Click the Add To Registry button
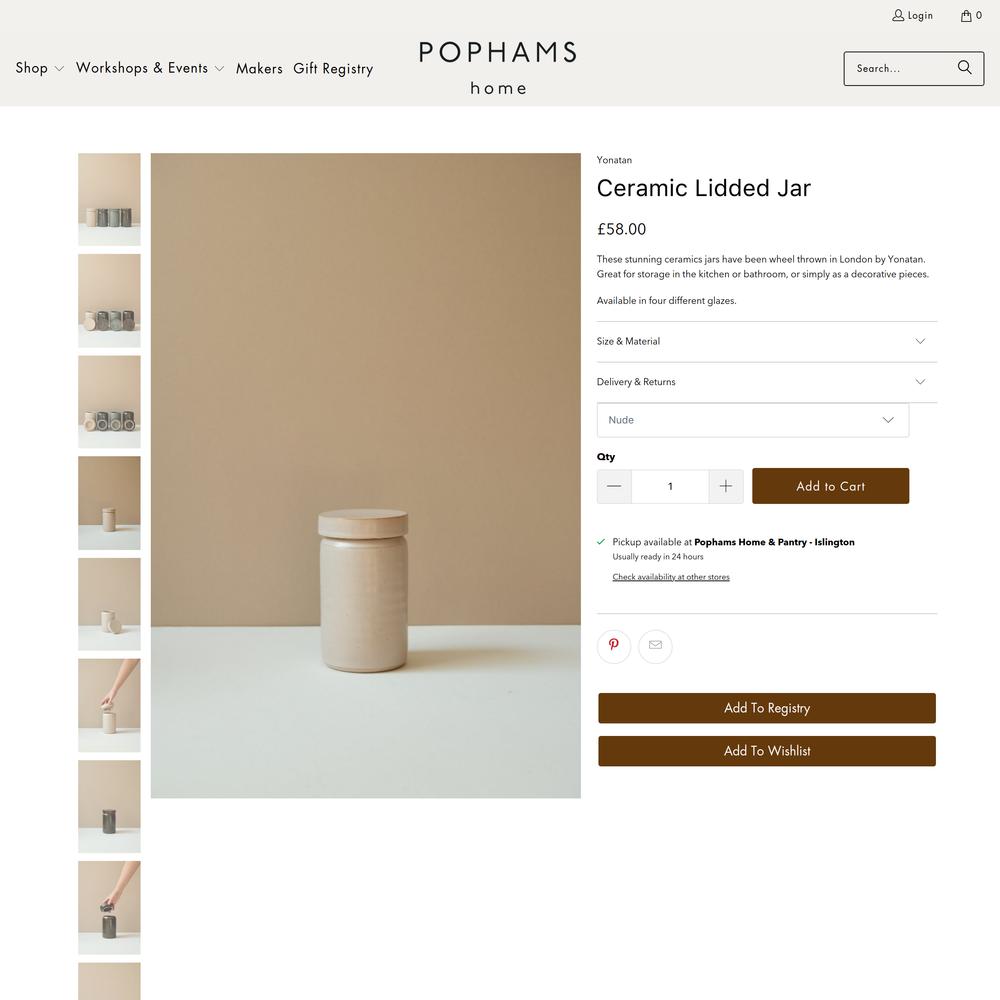The height and width of the screenshot is (1000, 1000). [767, 708]
